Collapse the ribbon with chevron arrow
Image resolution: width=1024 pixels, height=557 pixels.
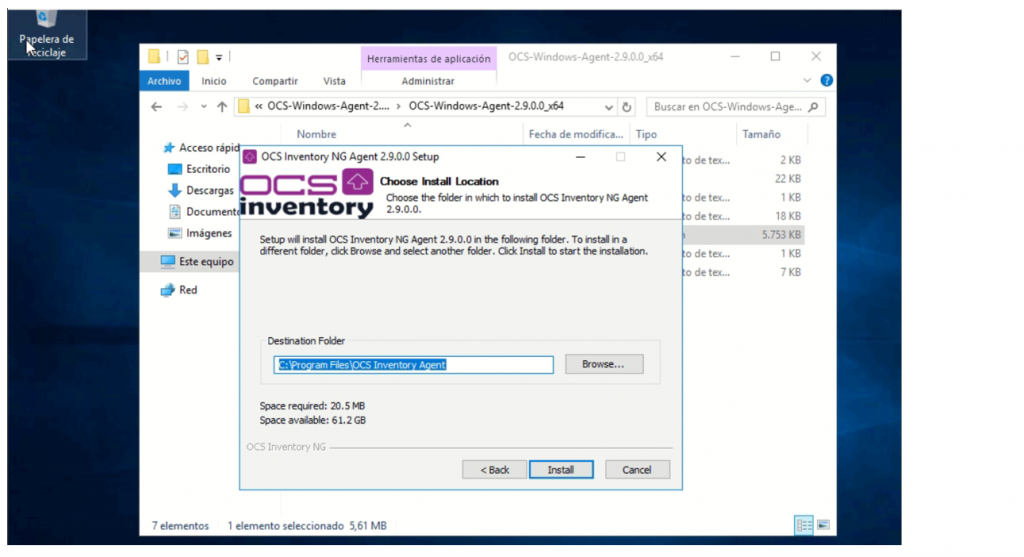tap(807, 80)
